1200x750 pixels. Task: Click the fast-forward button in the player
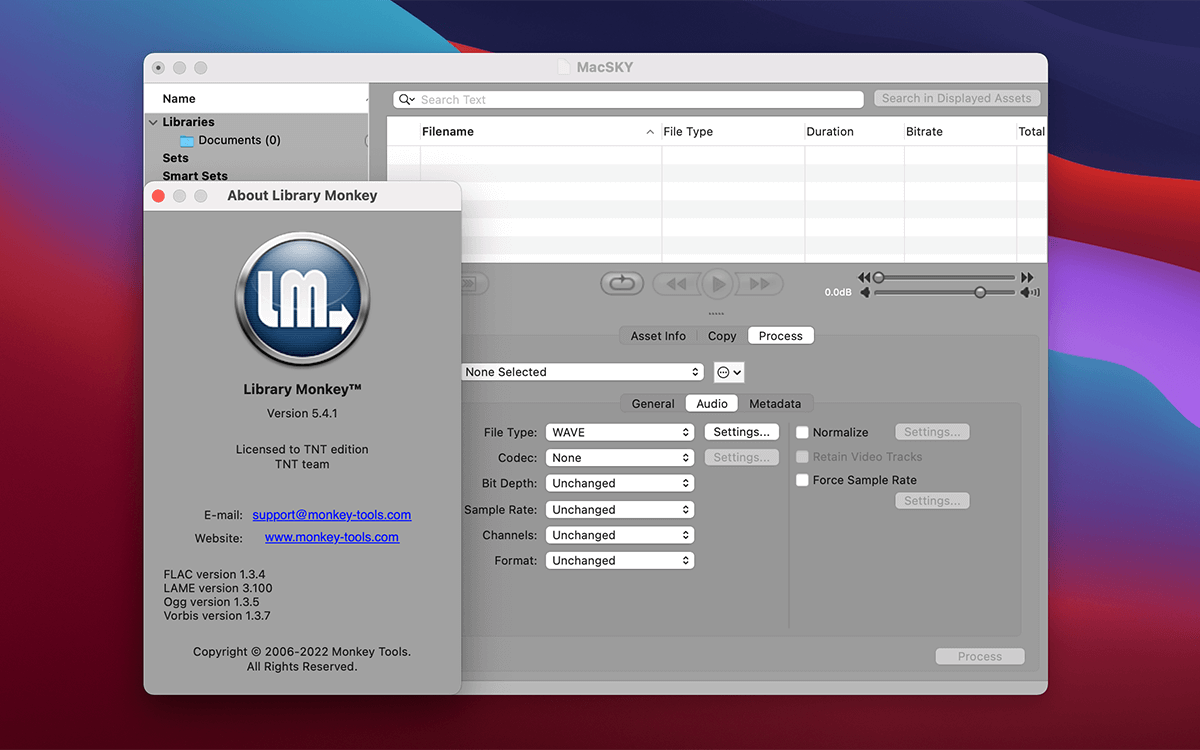[759, 284]
